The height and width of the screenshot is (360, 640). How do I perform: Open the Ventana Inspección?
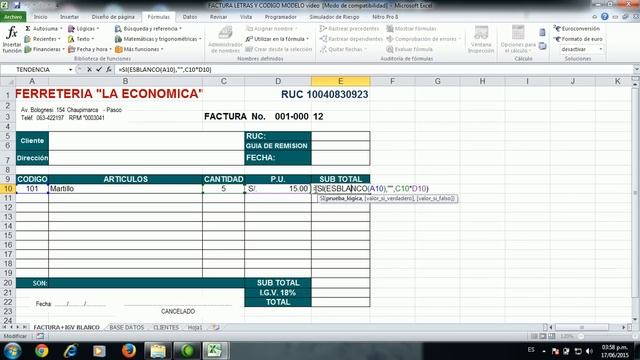[481, 40]
